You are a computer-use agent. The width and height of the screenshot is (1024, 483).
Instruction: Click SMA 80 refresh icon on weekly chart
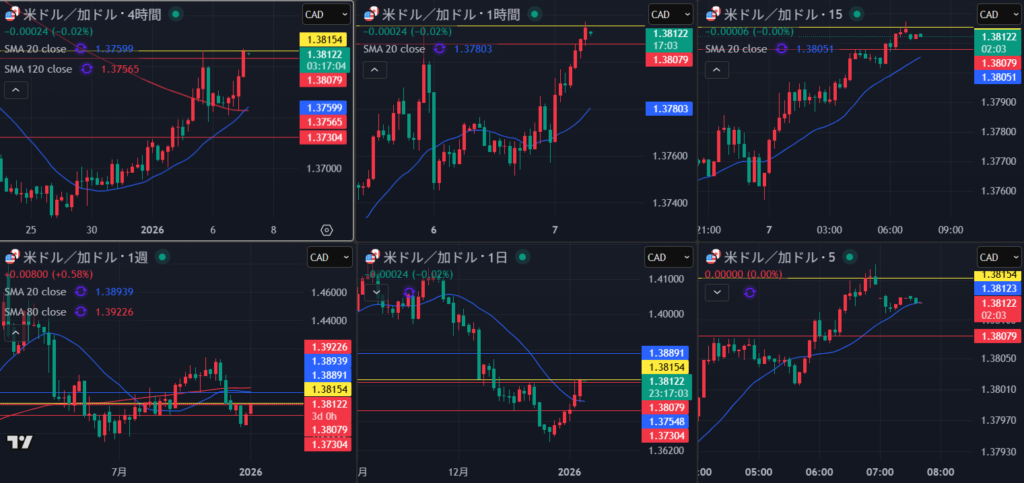[81, 311]
